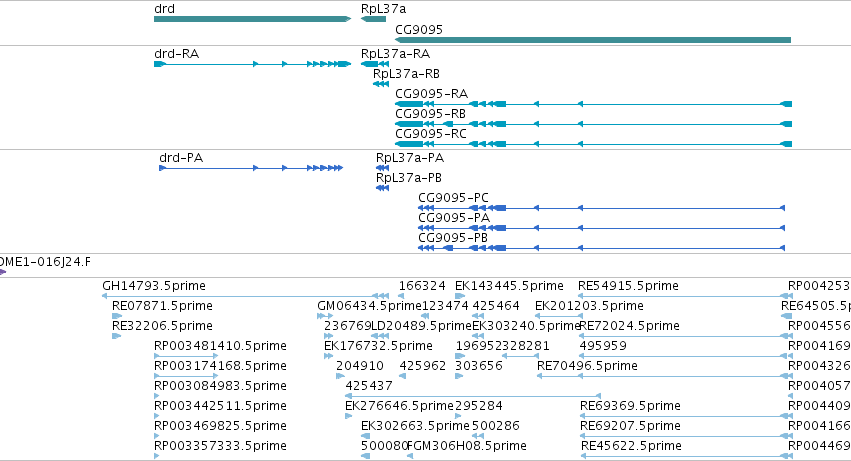Select EK176732.5prime EST label
Screen dimensions: 851x461
pyautogui.click(x=378, y=346)
